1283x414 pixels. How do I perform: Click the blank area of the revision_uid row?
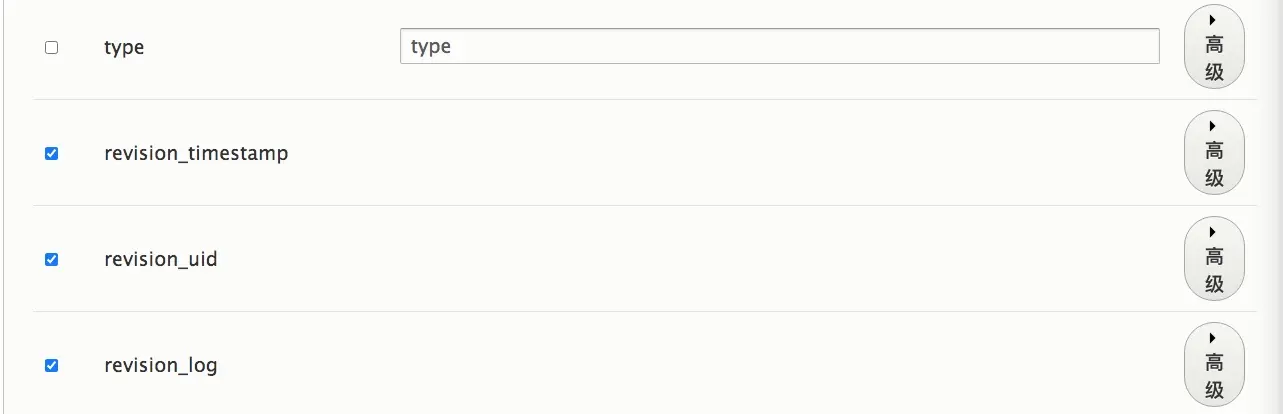tap(700, 259)
